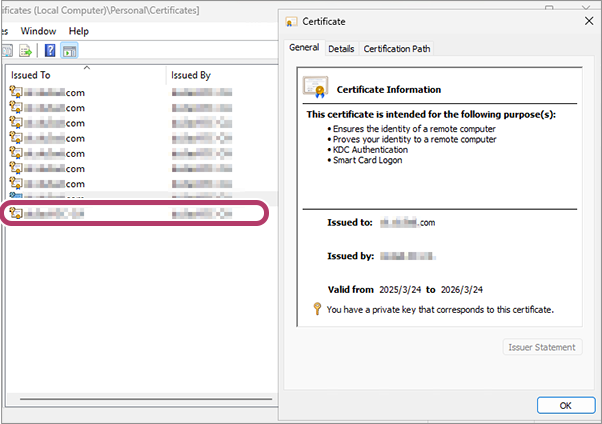Switch to the Details tab
Screen dimensions: 602x424
[x=341, y=49]
